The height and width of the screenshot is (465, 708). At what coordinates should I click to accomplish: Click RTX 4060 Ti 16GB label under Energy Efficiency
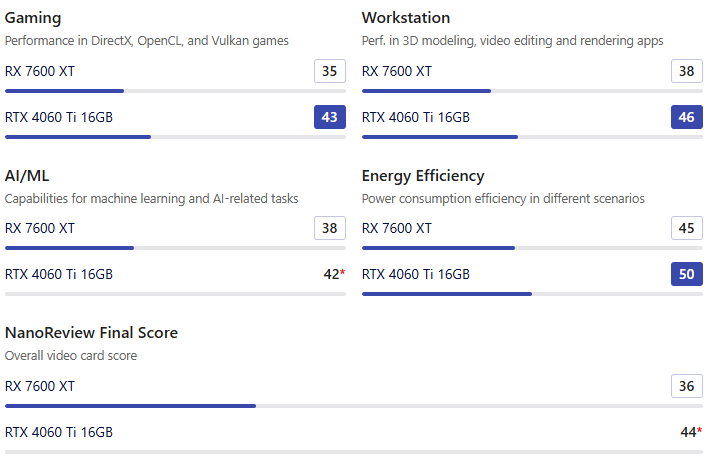click(415, 274)
